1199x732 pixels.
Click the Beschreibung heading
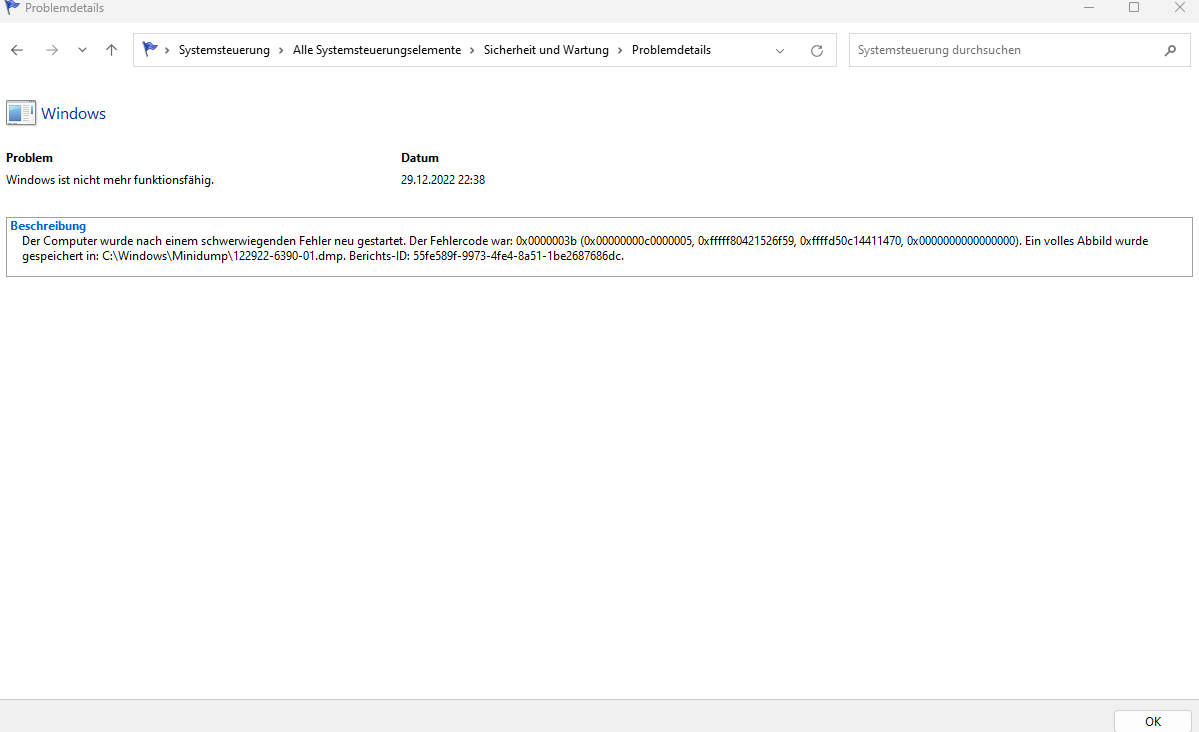[x=48, y=226]
